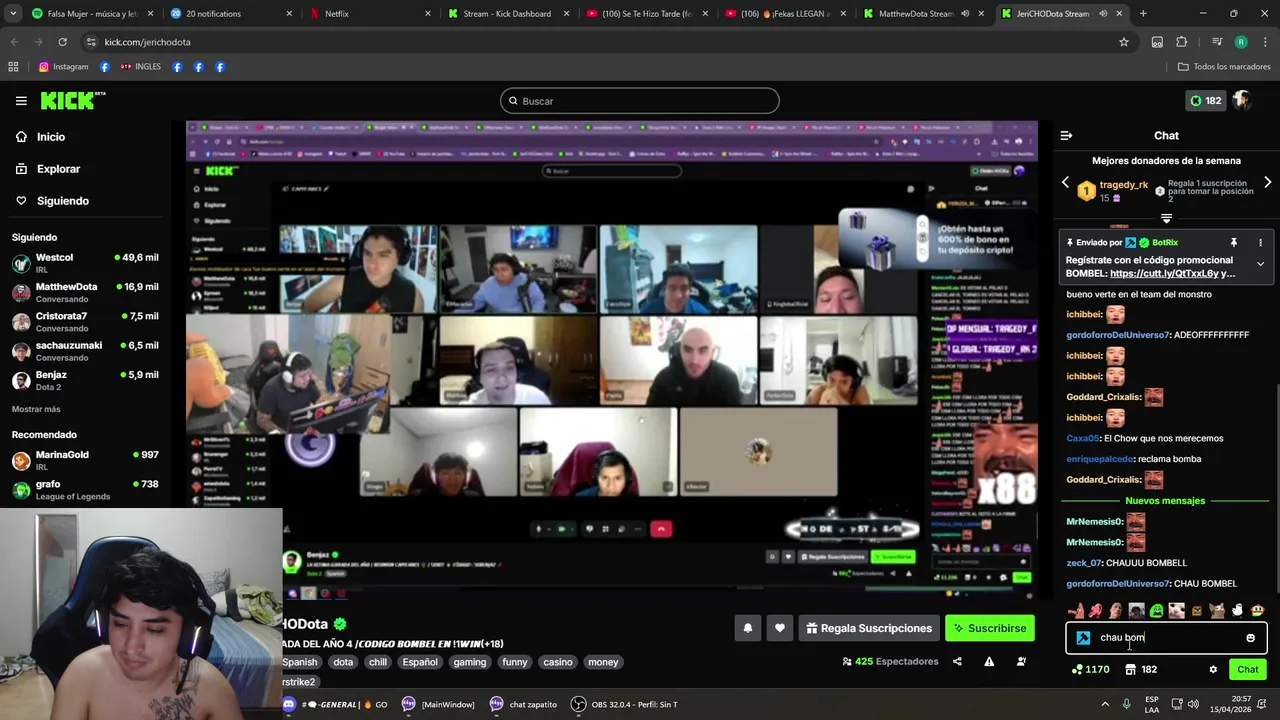This screenshot has height=720, width=1280.
Task: Open the user profile avatar menu
Action: (1242, 101)
